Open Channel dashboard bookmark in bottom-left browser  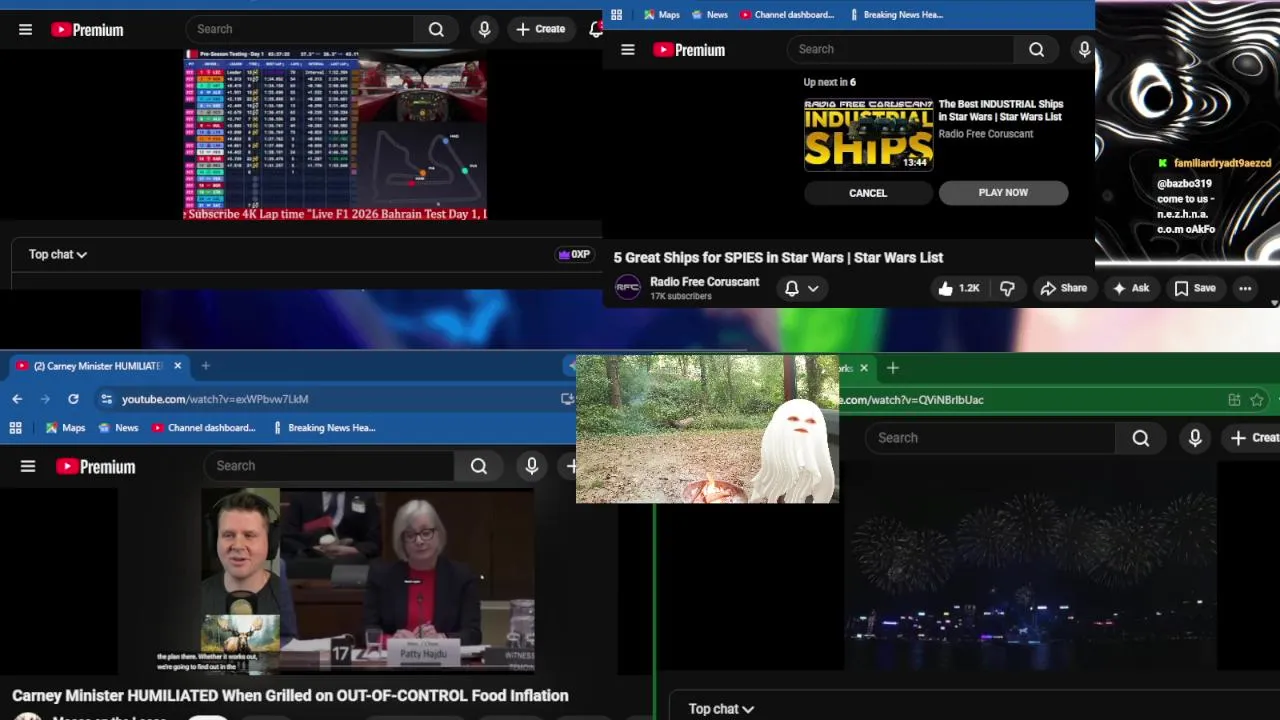click(203, 428)
